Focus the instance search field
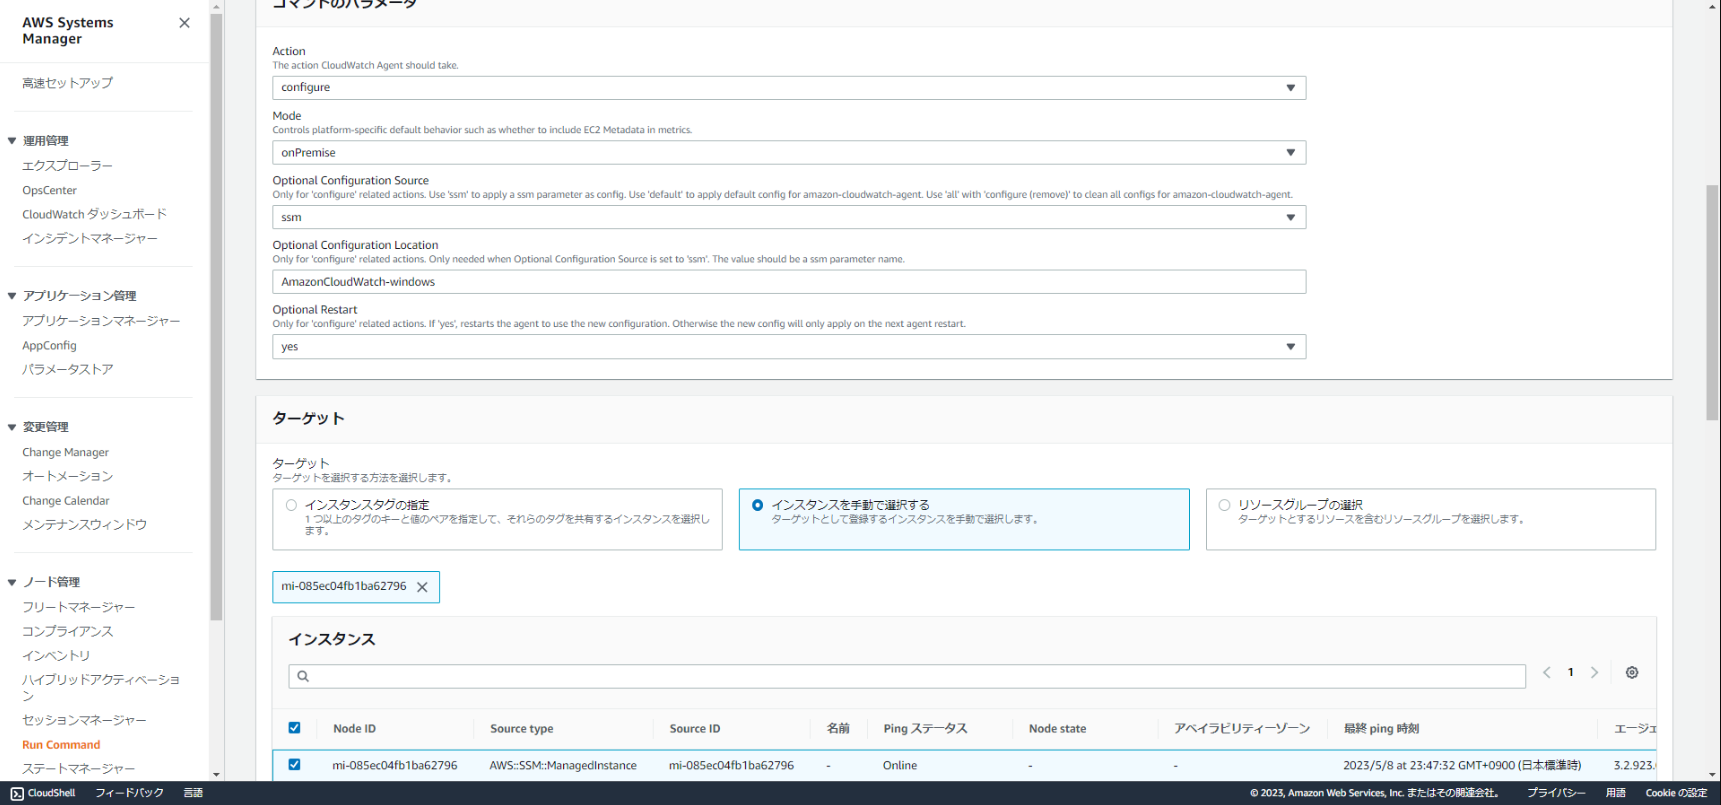This screenshot has height=805, width=1721. 907,676
